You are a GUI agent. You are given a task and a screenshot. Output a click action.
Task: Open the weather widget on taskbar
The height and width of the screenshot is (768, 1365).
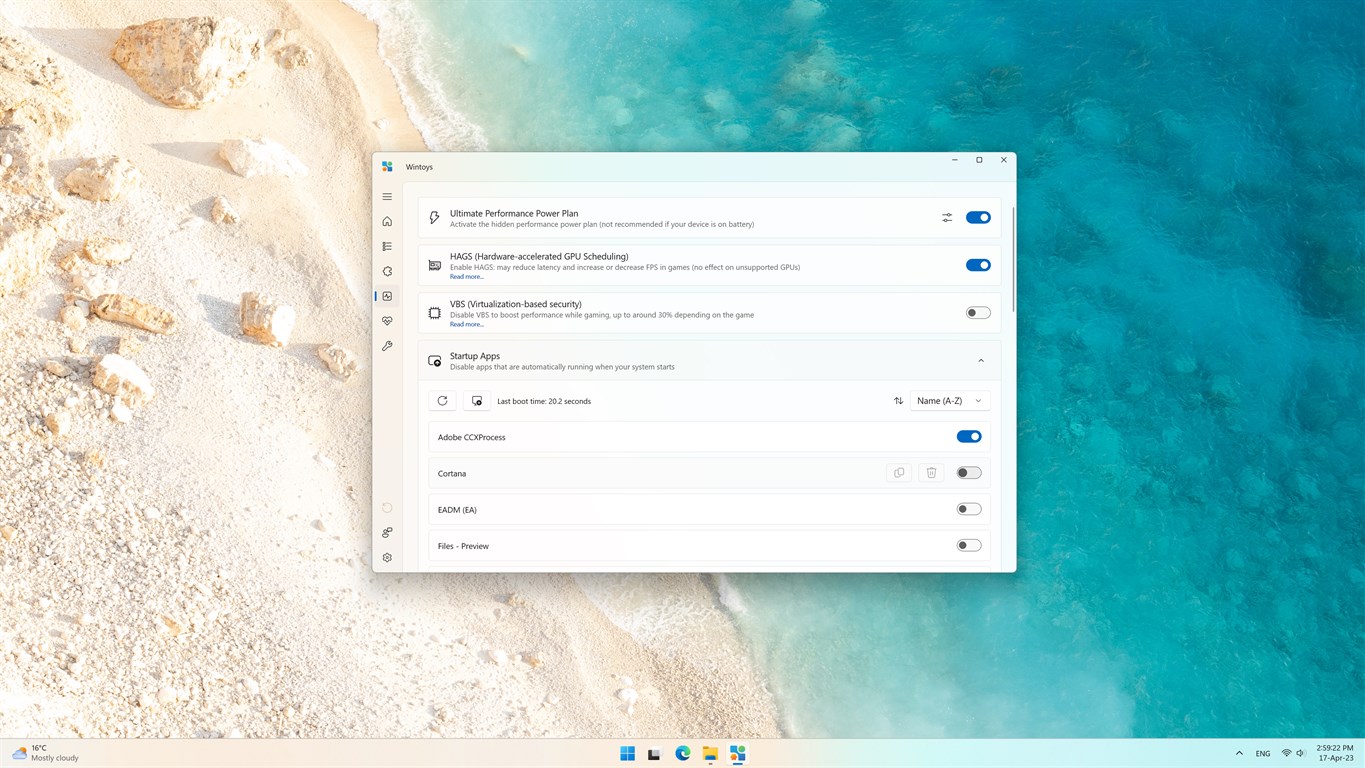45,753
